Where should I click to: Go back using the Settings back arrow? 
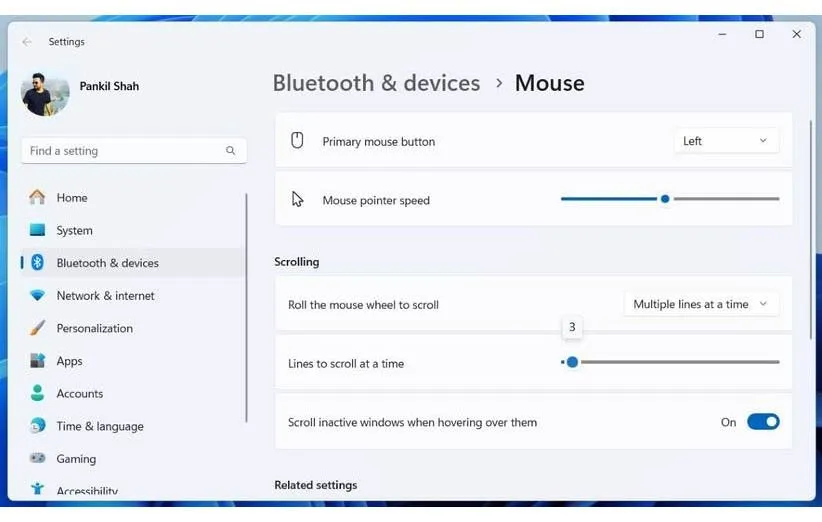click(x=27, y=42)
